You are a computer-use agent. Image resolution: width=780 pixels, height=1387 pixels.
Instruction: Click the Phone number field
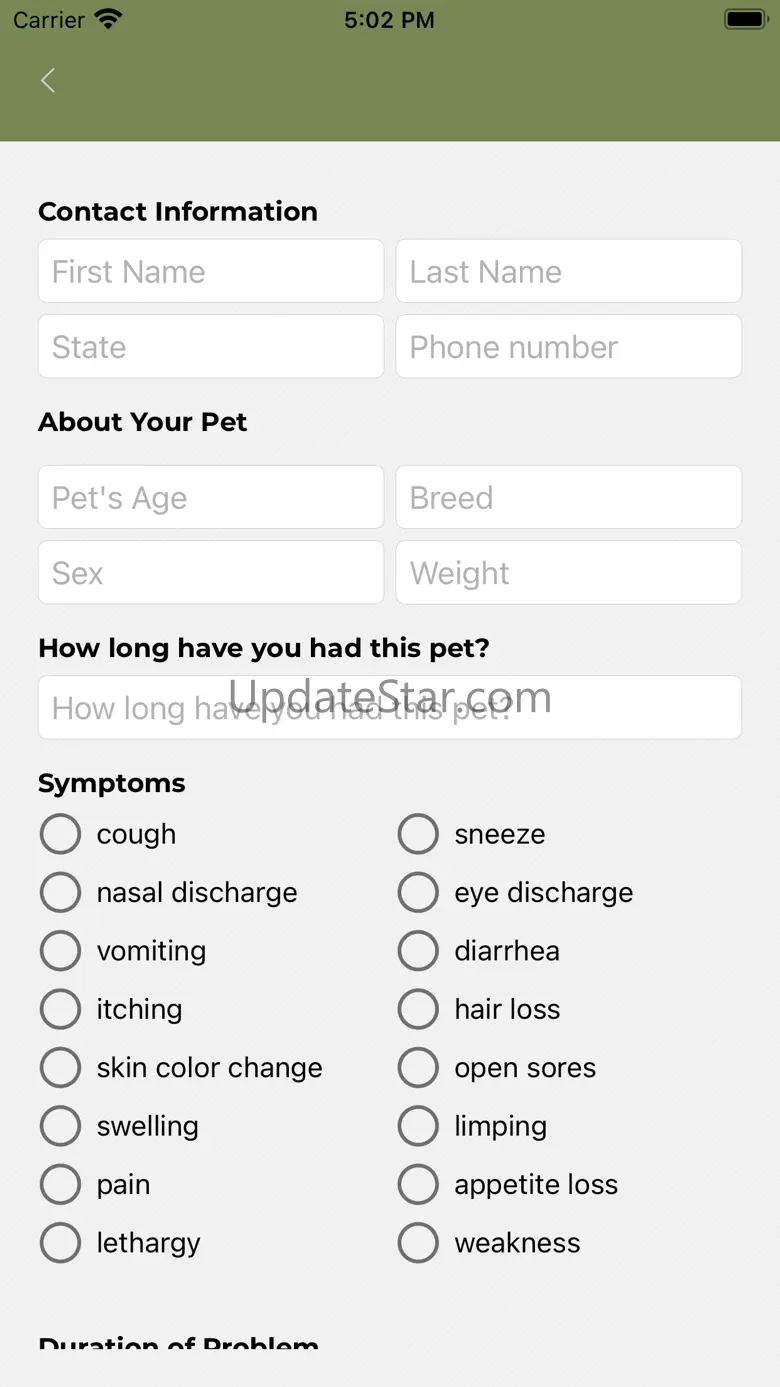[568, 347]
